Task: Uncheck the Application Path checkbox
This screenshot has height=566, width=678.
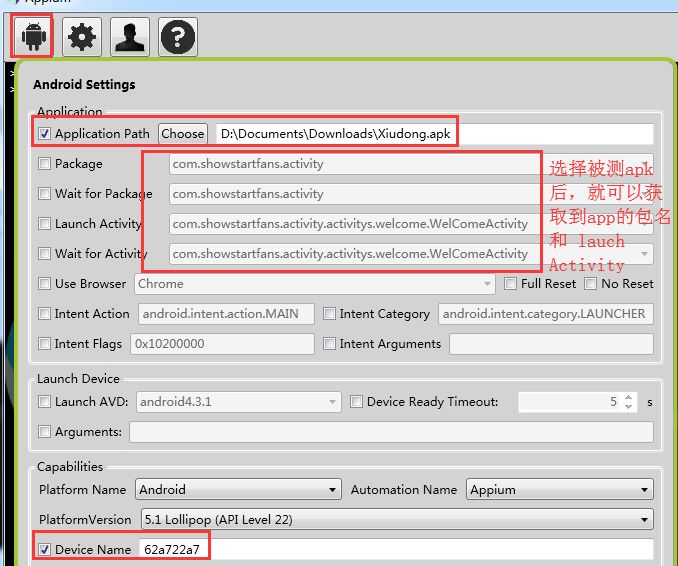Action: click(x=45, y=134)
